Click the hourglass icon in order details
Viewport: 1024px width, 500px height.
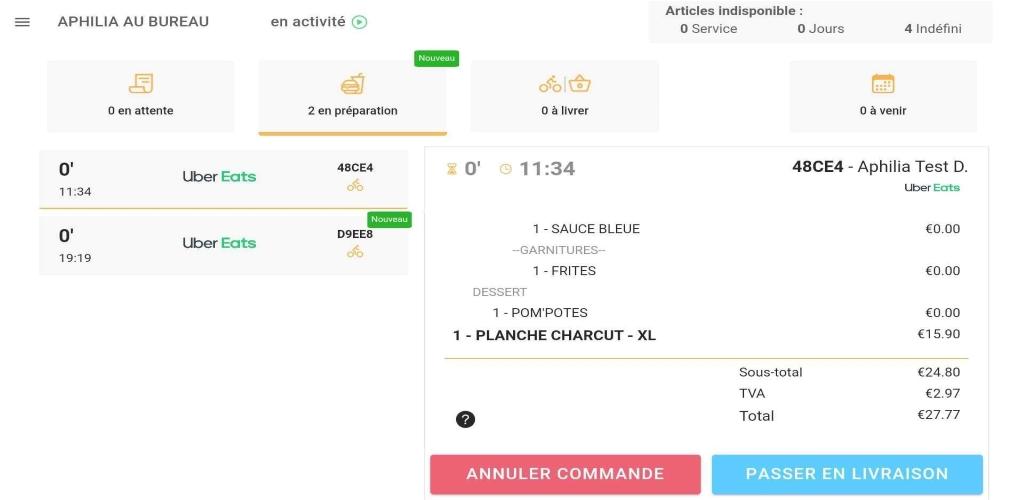[451, 169]
